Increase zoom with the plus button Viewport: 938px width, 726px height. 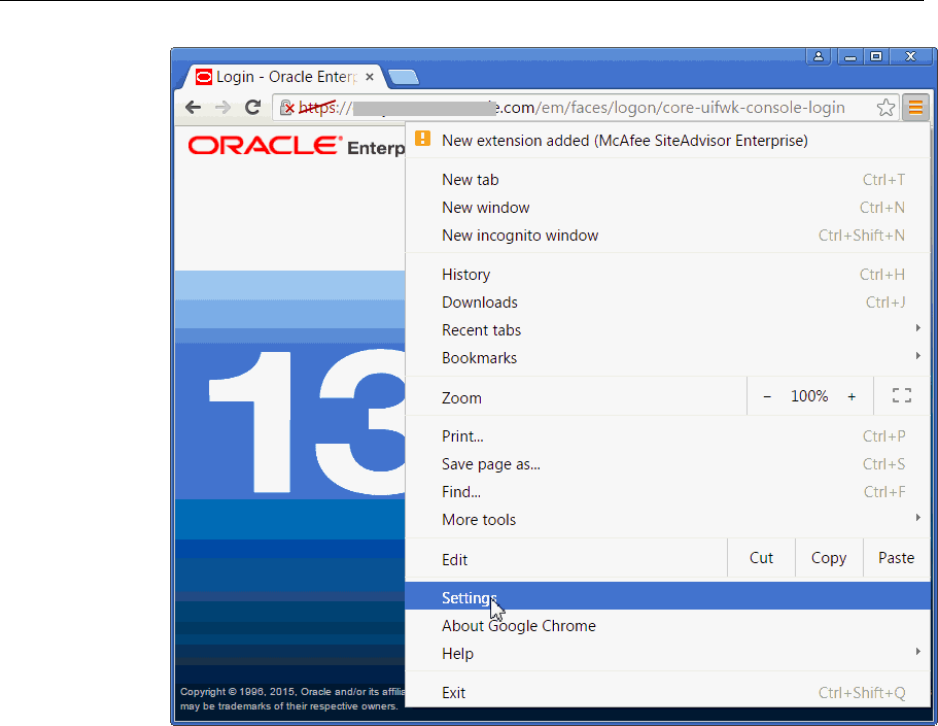[851, 396]
